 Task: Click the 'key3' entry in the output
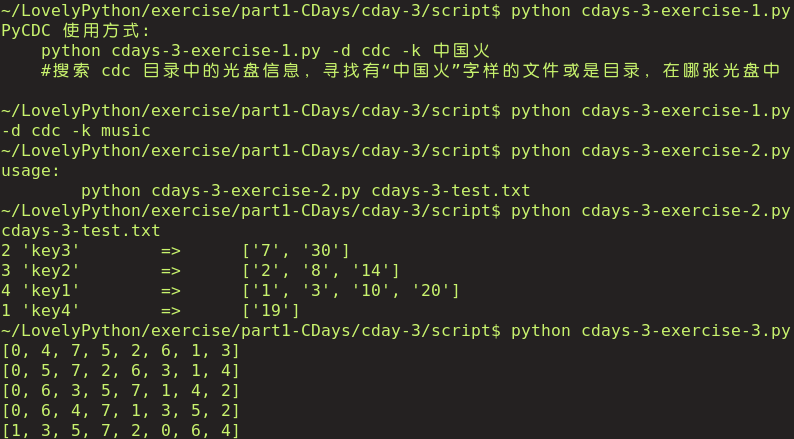coord(50,251)
